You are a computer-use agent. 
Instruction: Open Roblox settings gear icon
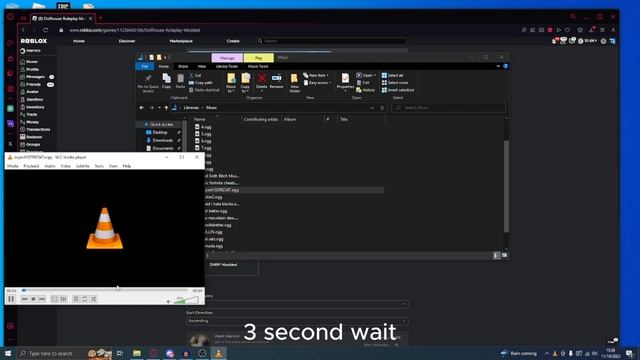[x=603, y=41]
